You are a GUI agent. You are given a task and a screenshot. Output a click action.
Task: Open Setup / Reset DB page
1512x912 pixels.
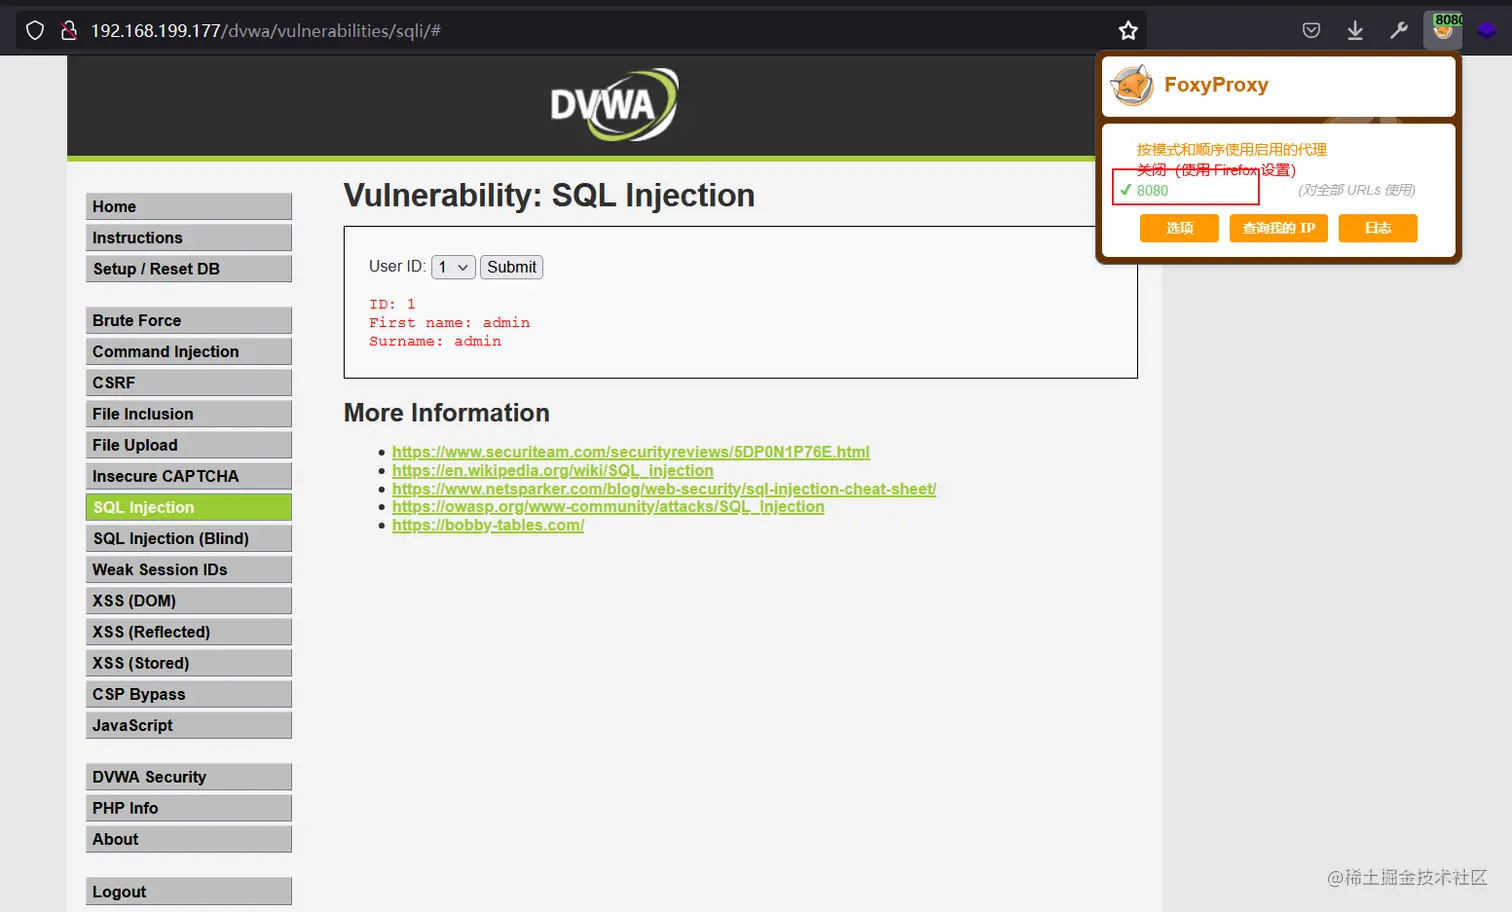[189, 268]
